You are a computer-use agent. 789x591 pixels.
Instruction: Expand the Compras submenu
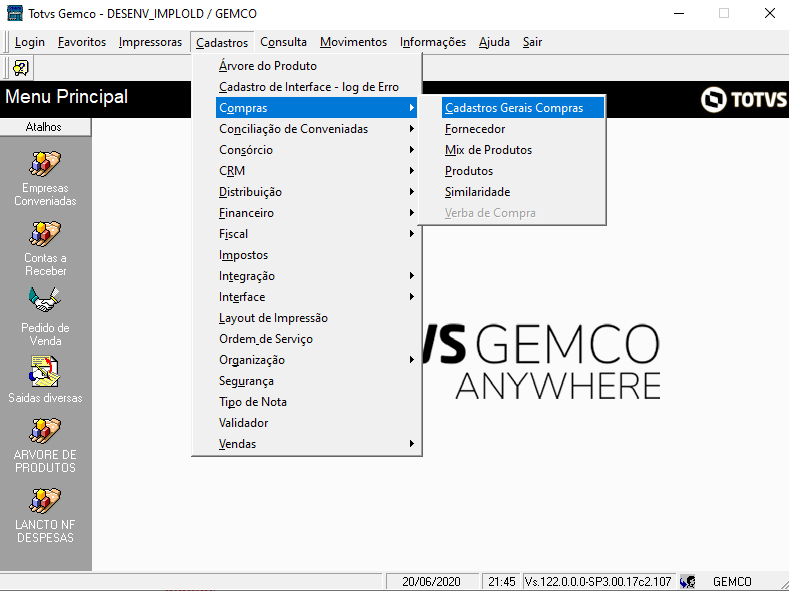pyautogui.click(x=316, y=108)
